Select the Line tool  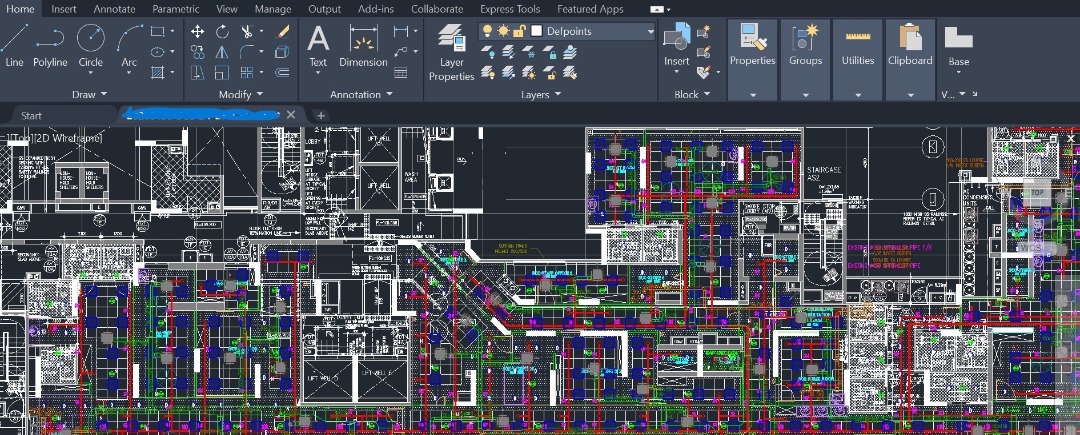14,45
